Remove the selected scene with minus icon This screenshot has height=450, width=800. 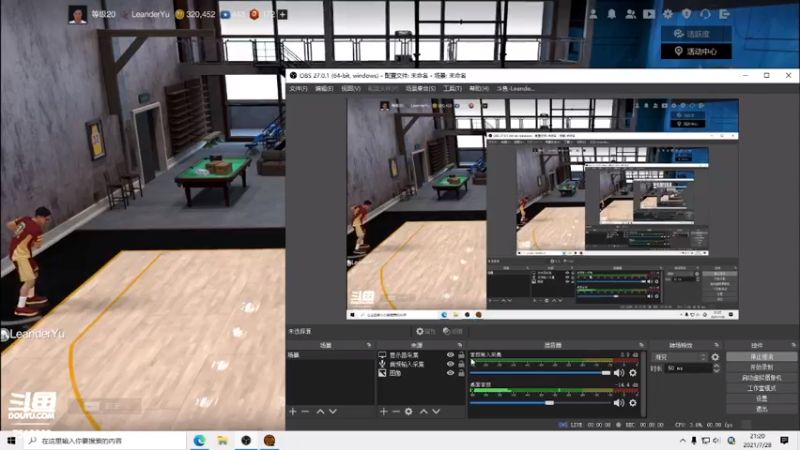[x=305, y=411]
